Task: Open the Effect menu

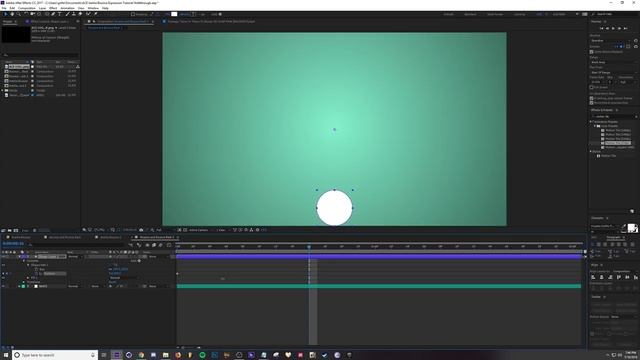Action: point(53,8)
